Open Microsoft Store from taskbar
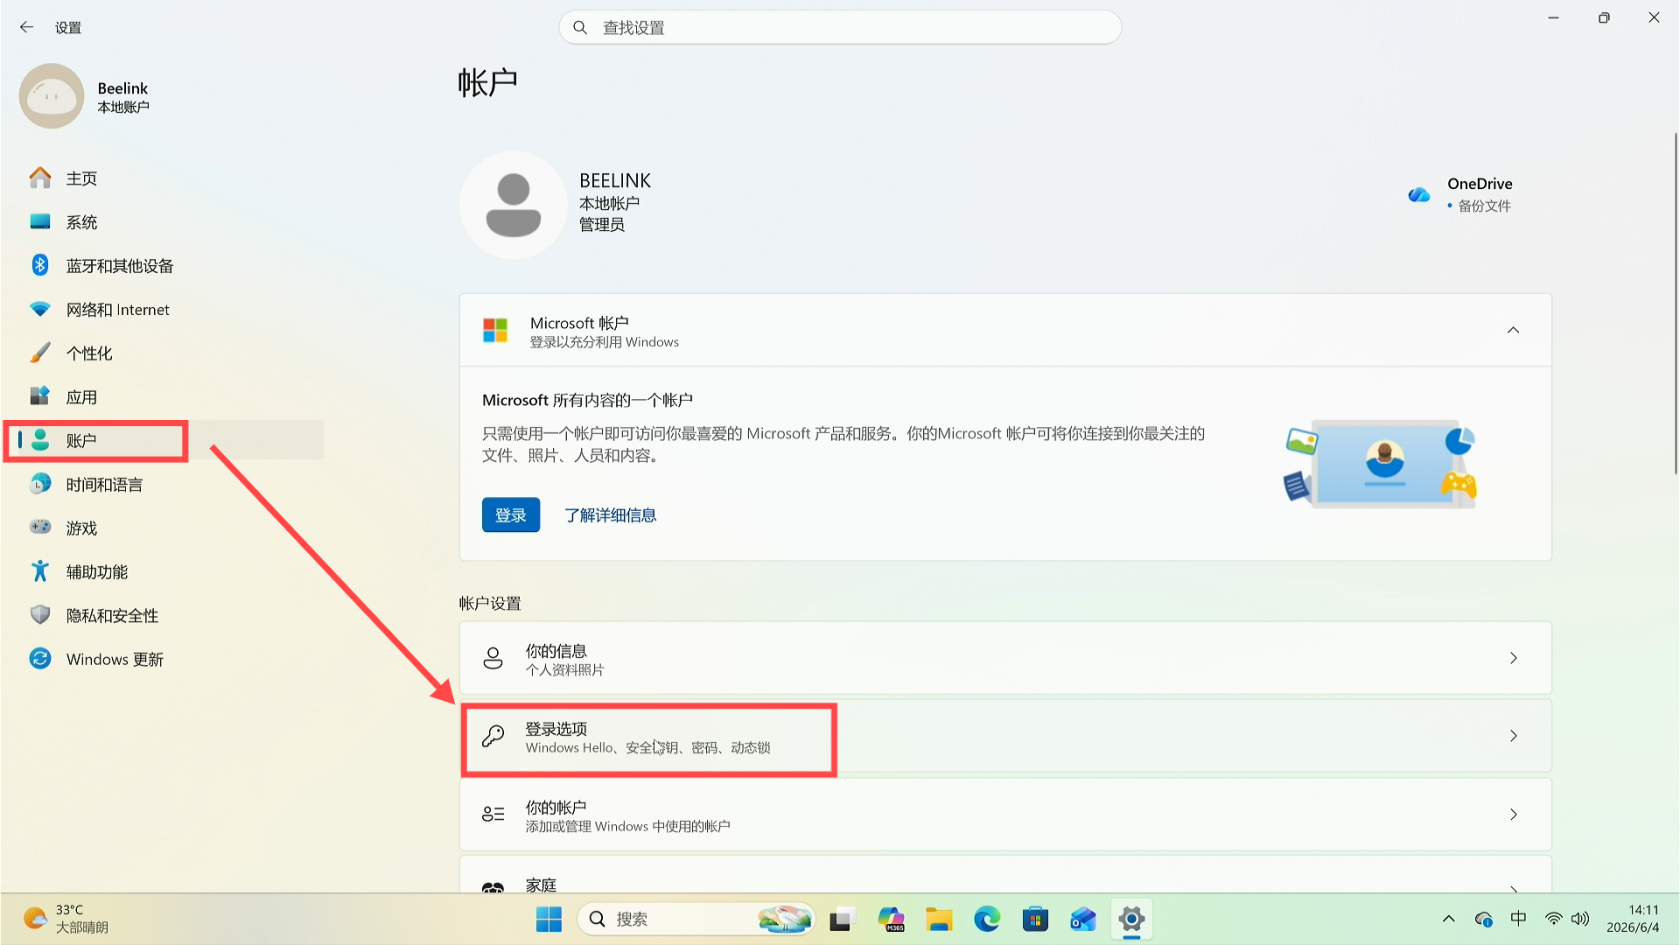Screen dimensions: 1680x945 coord(1035,919)
